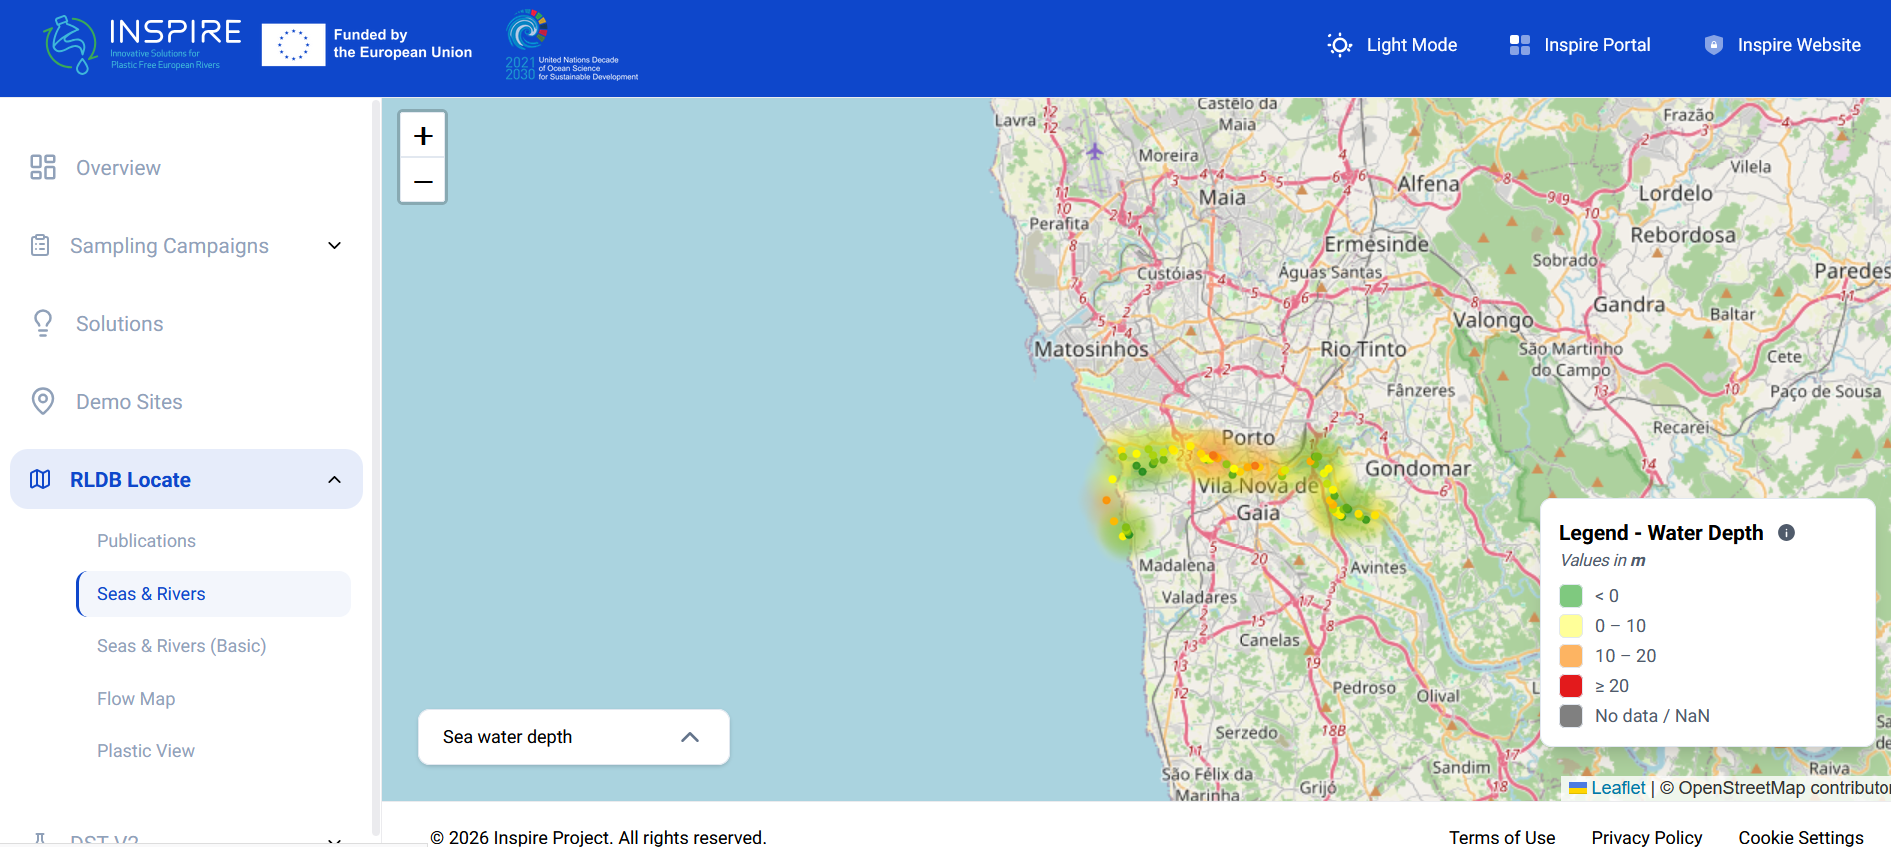Click the Inspire Portal grid icon
Screen dimensions: 1891x847
[1520, 45]
